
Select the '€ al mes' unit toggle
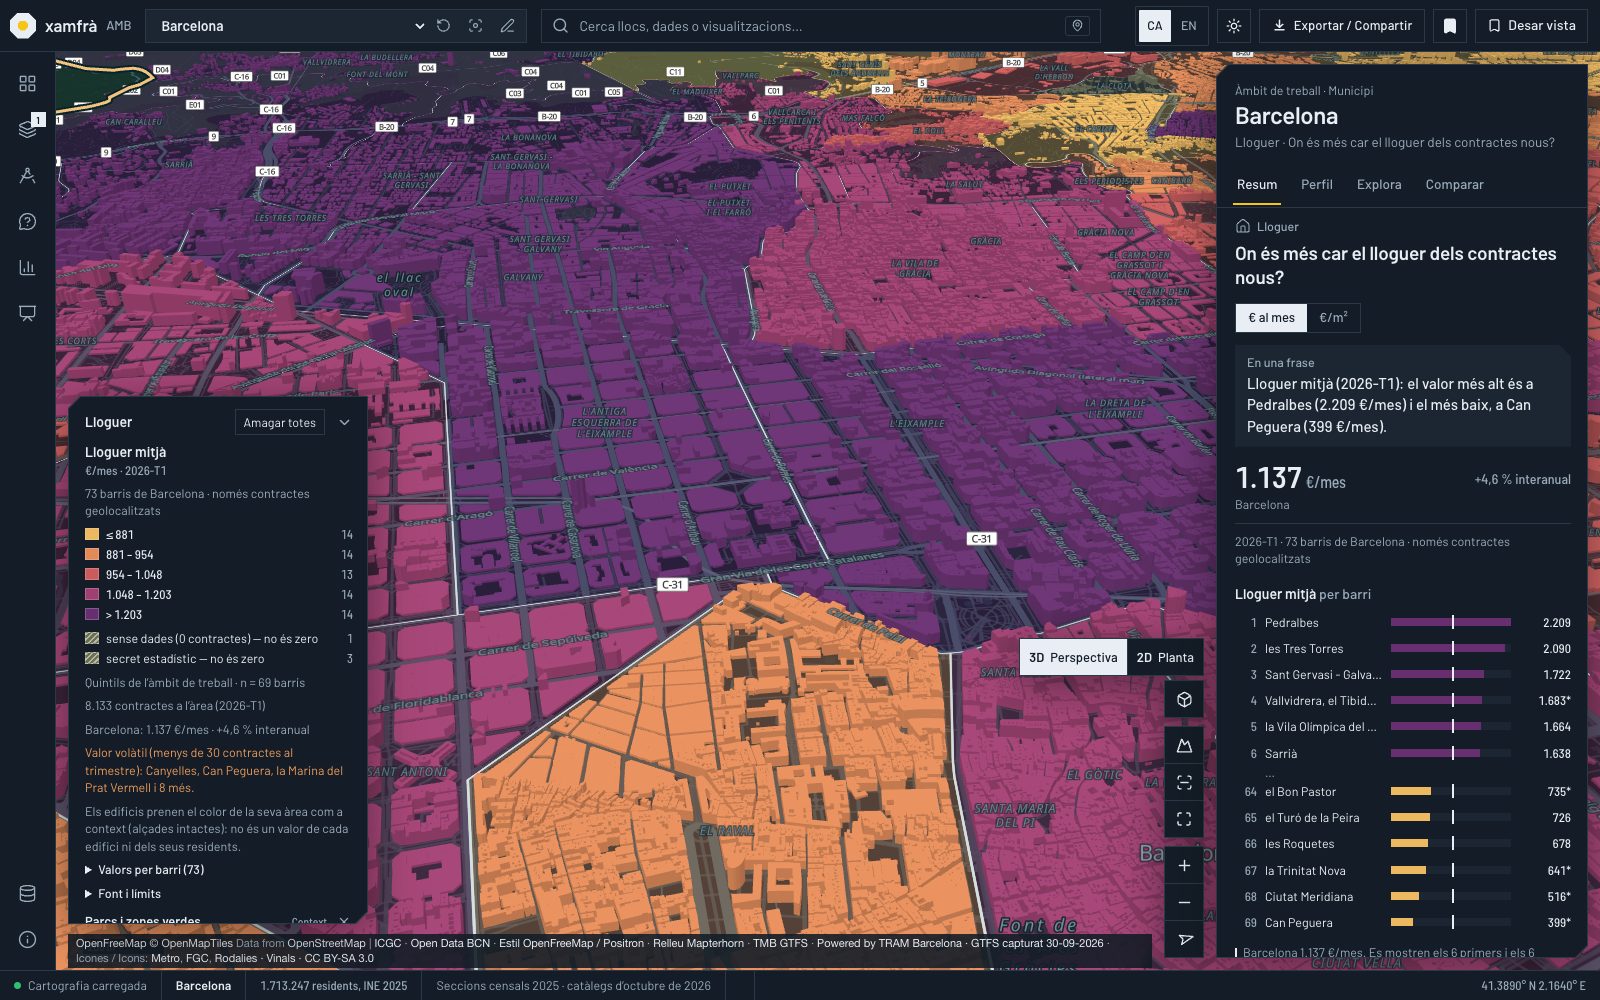1271,318
